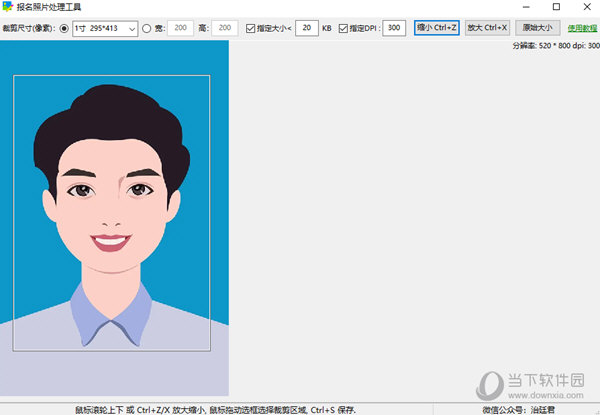Screen dimensions: 600x415
Task: Click the 缩小 Ctrl+Z button
Action: click(437, 28)
